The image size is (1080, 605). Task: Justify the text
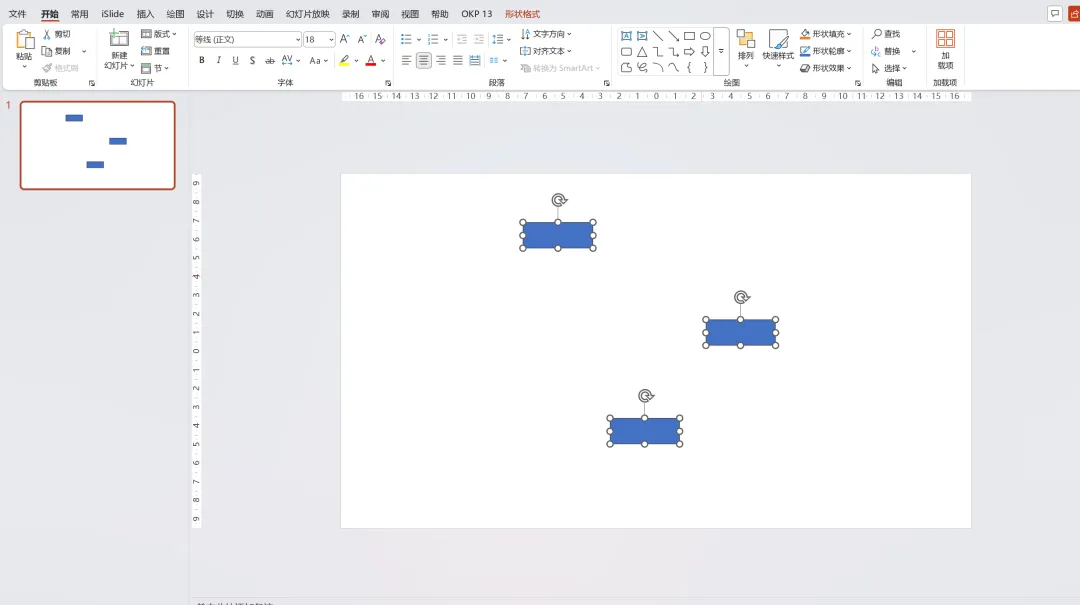(x=458, y=61)
